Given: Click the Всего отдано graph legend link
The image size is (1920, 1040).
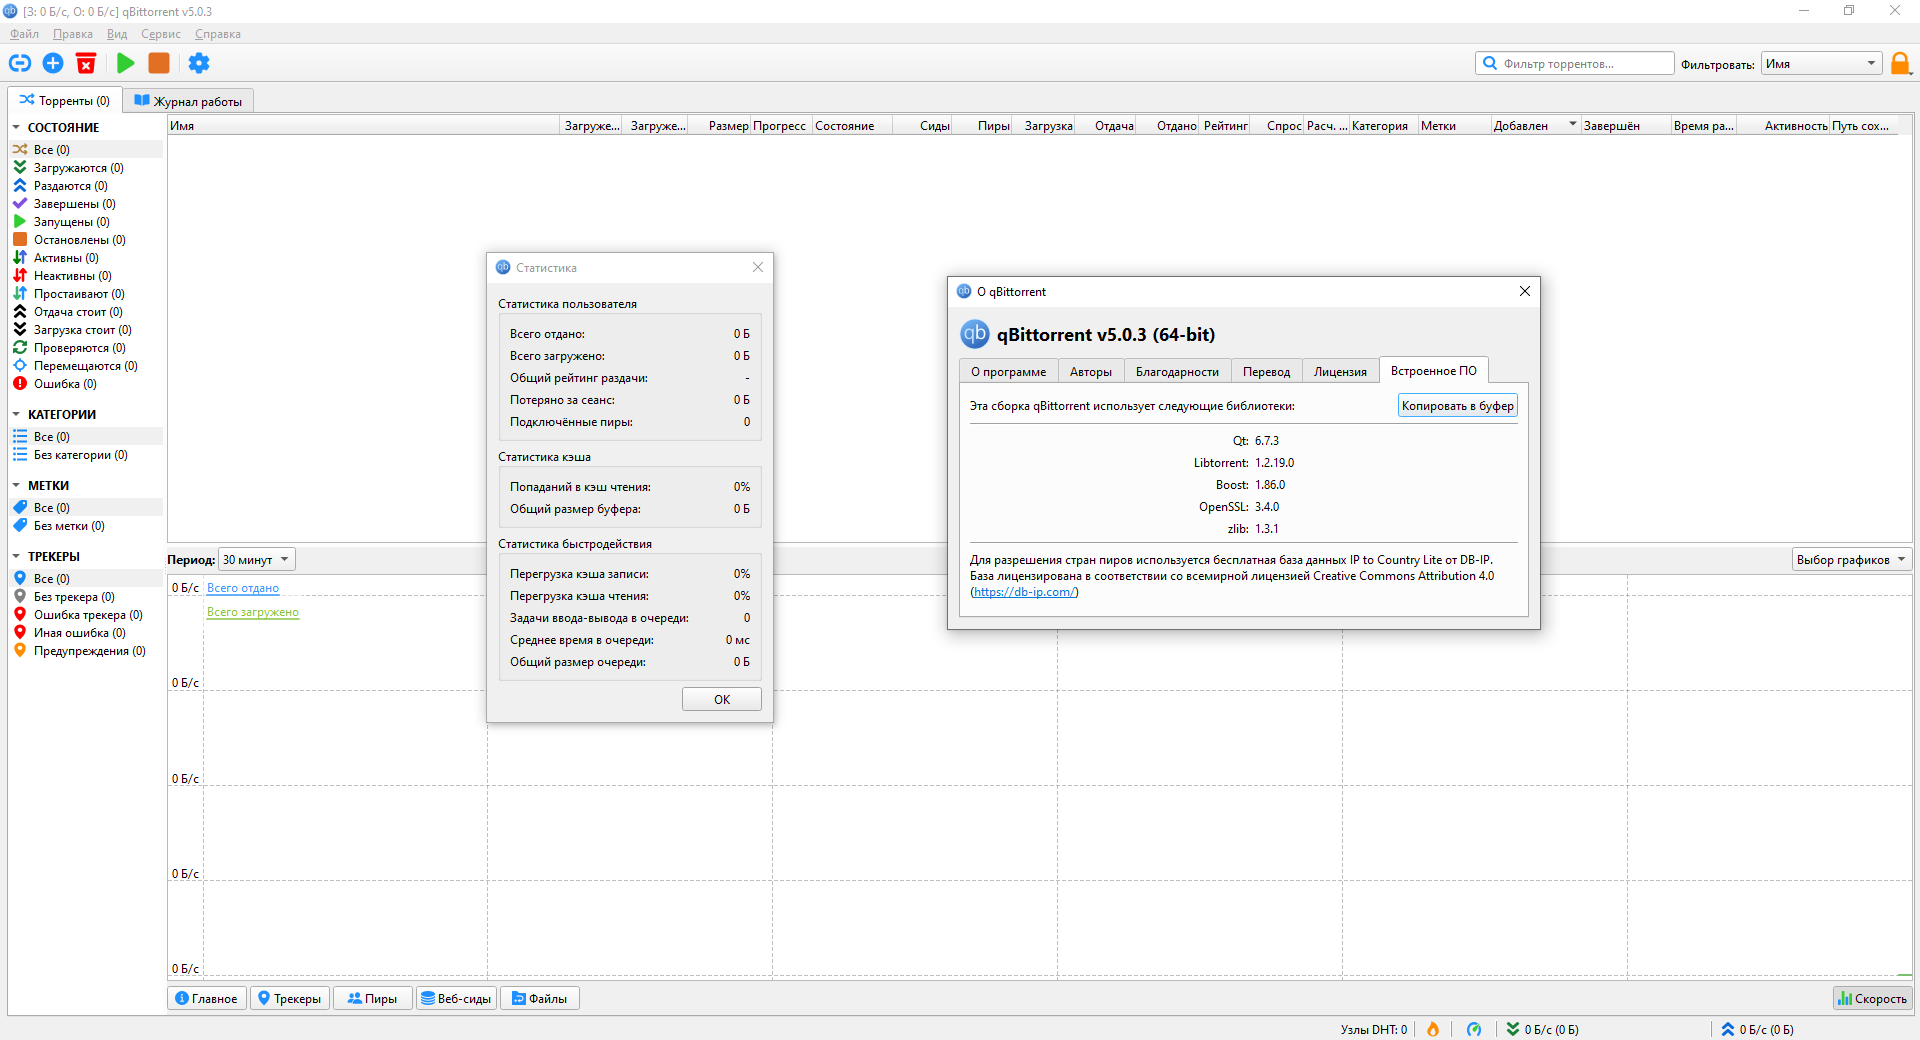Looking at the screenshot, I should pyautogui.click(x=243, y=588).
